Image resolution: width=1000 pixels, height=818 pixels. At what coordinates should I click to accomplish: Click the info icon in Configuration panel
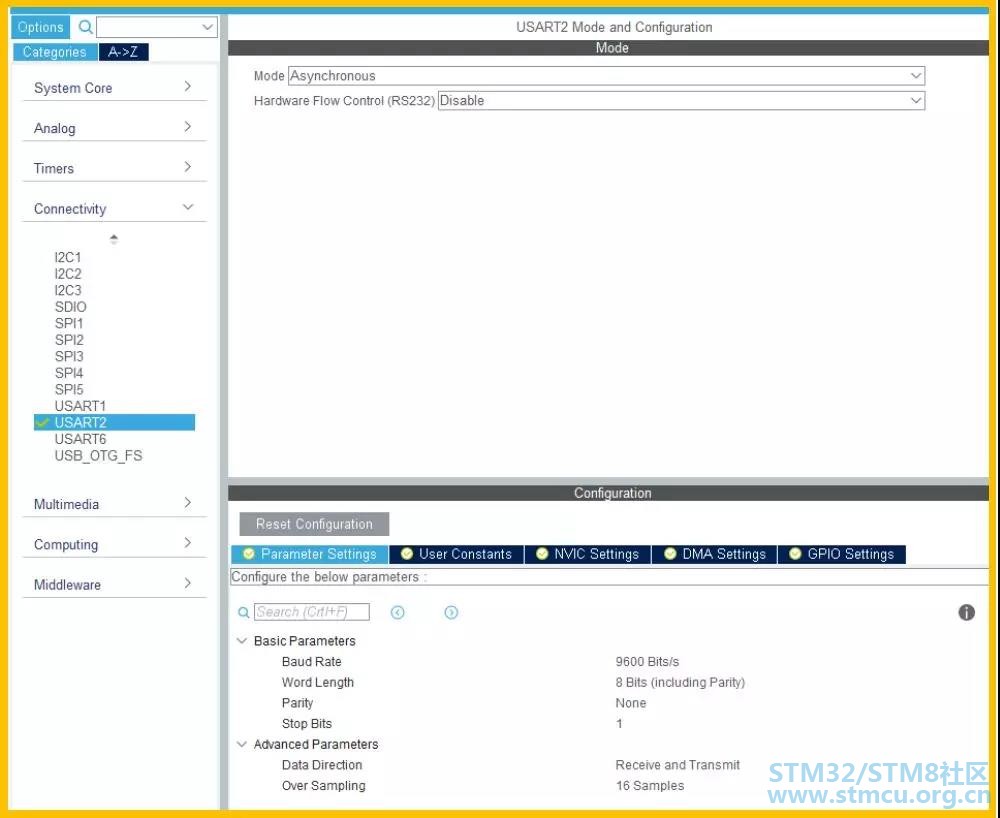(x=966, y=613)
